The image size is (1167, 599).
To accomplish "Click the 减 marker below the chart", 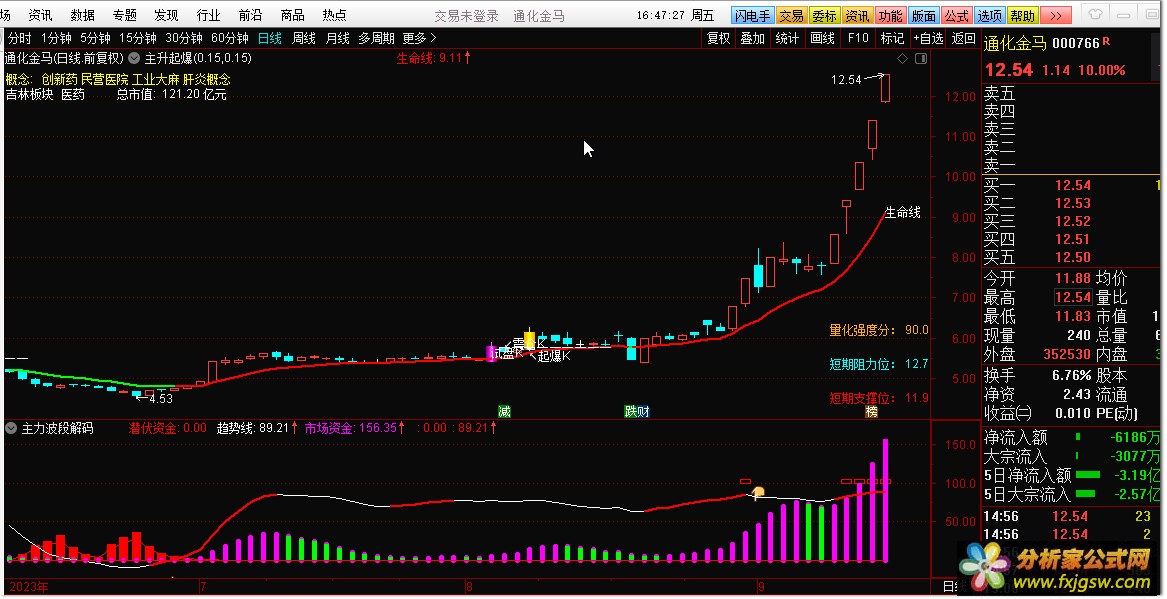I will point(504,411).
